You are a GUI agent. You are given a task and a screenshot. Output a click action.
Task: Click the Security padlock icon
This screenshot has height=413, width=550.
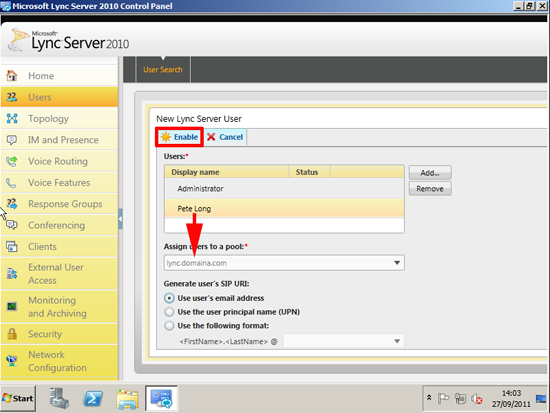pos(12,334)
